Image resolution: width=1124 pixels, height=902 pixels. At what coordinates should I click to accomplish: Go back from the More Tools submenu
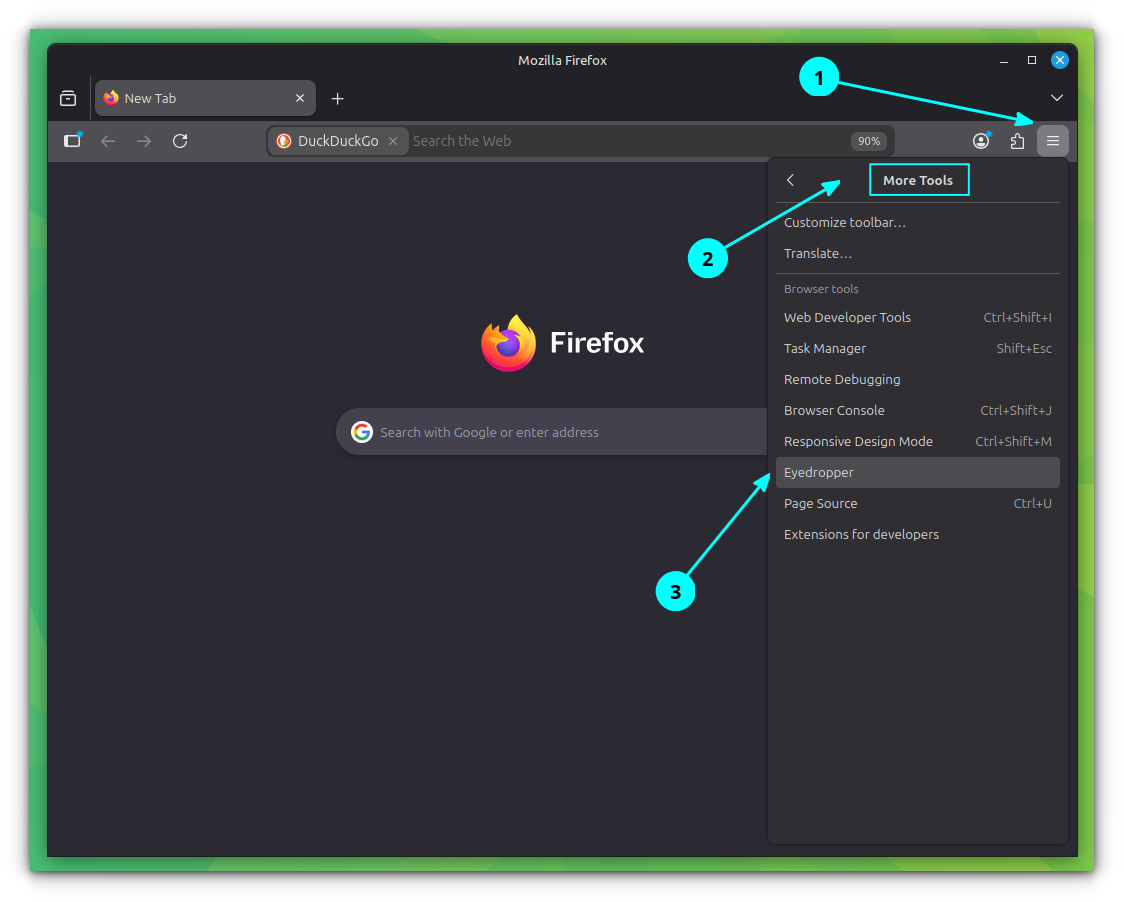point(791,180)
